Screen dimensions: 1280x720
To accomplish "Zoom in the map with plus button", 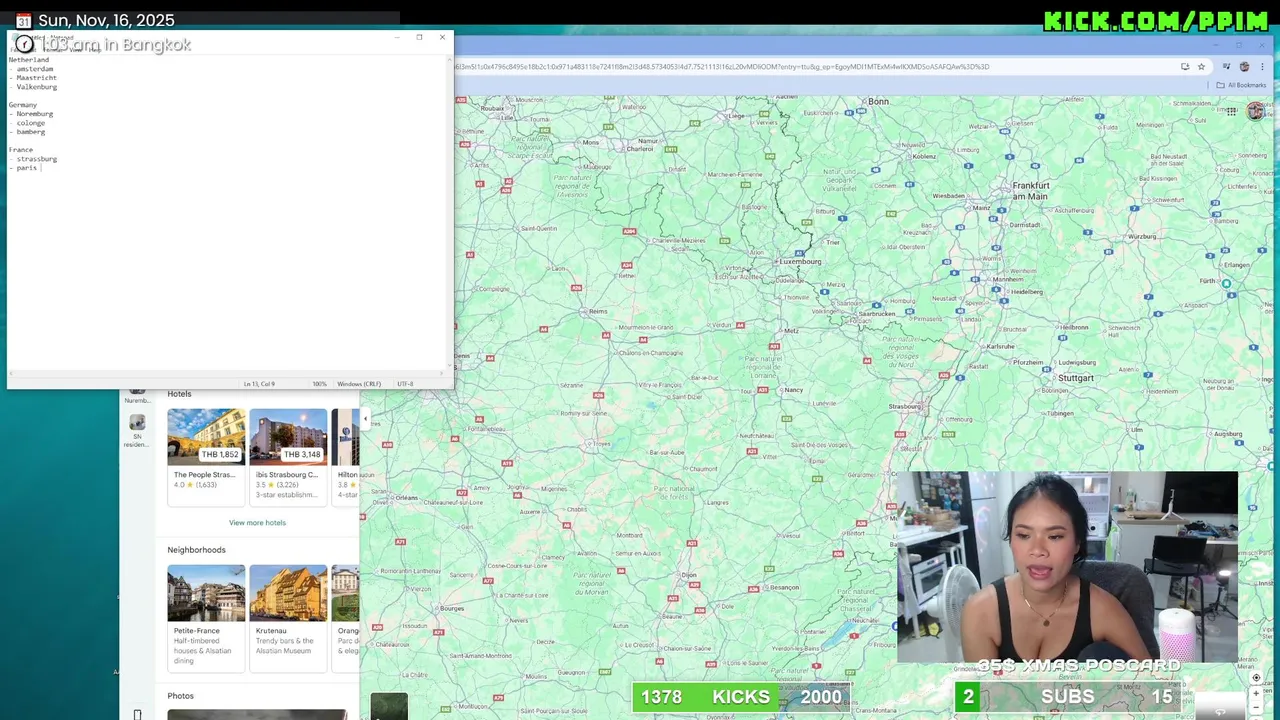I will pyautogui.click(x=1257, y=694).
